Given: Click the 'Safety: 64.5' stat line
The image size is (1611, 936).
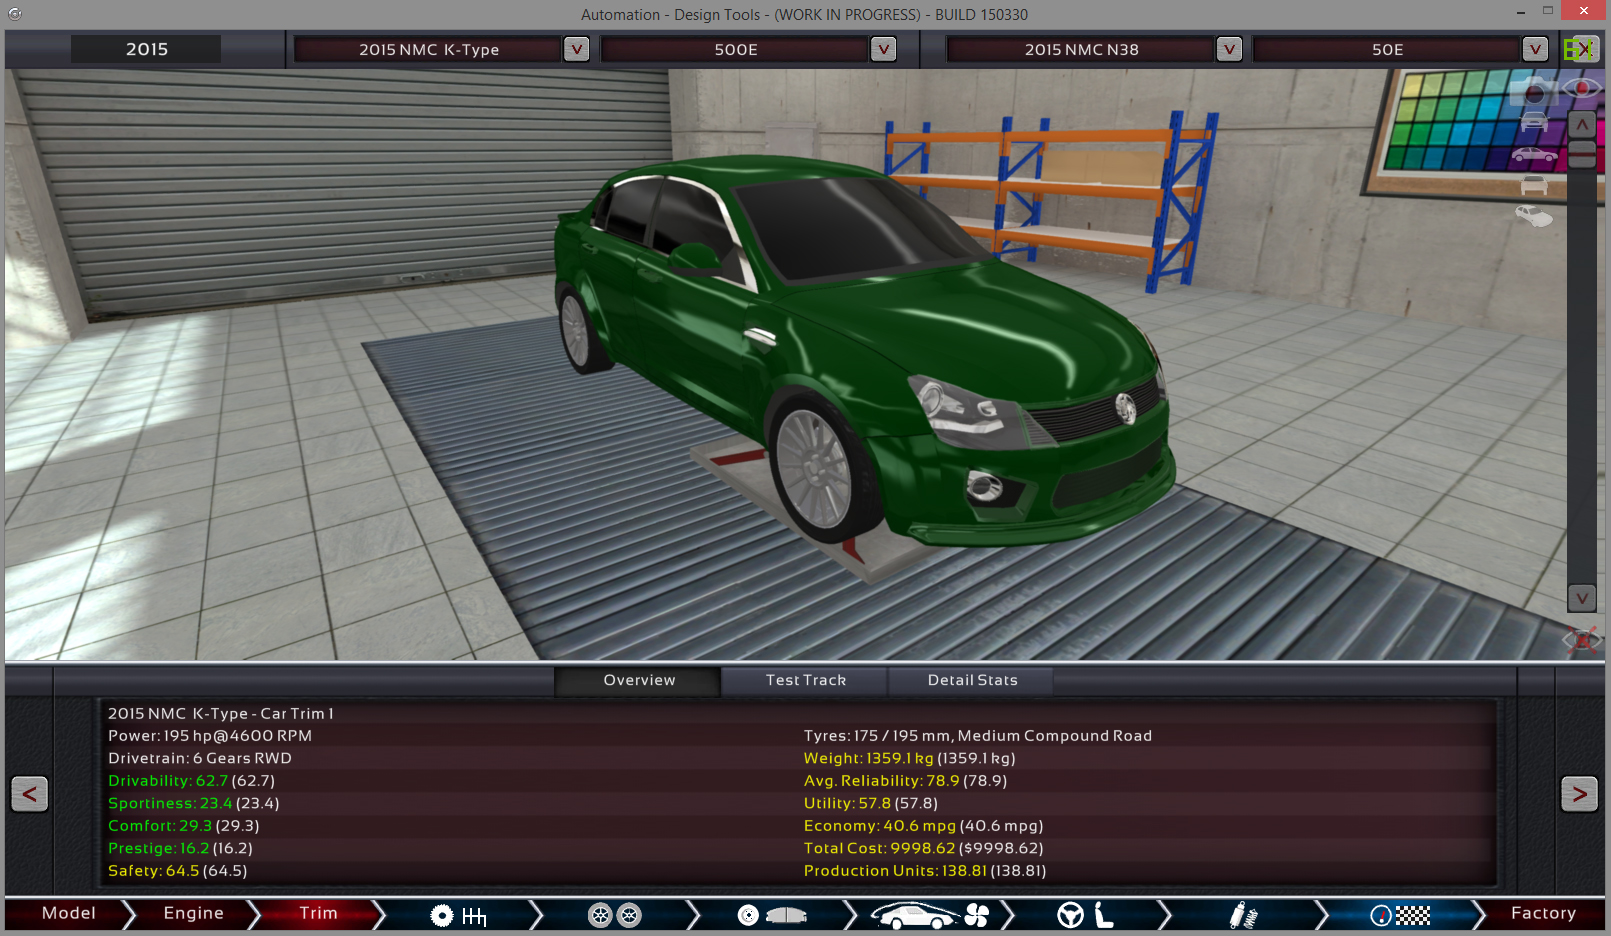Looking at the screenshot, I should [x=177, y=871].
